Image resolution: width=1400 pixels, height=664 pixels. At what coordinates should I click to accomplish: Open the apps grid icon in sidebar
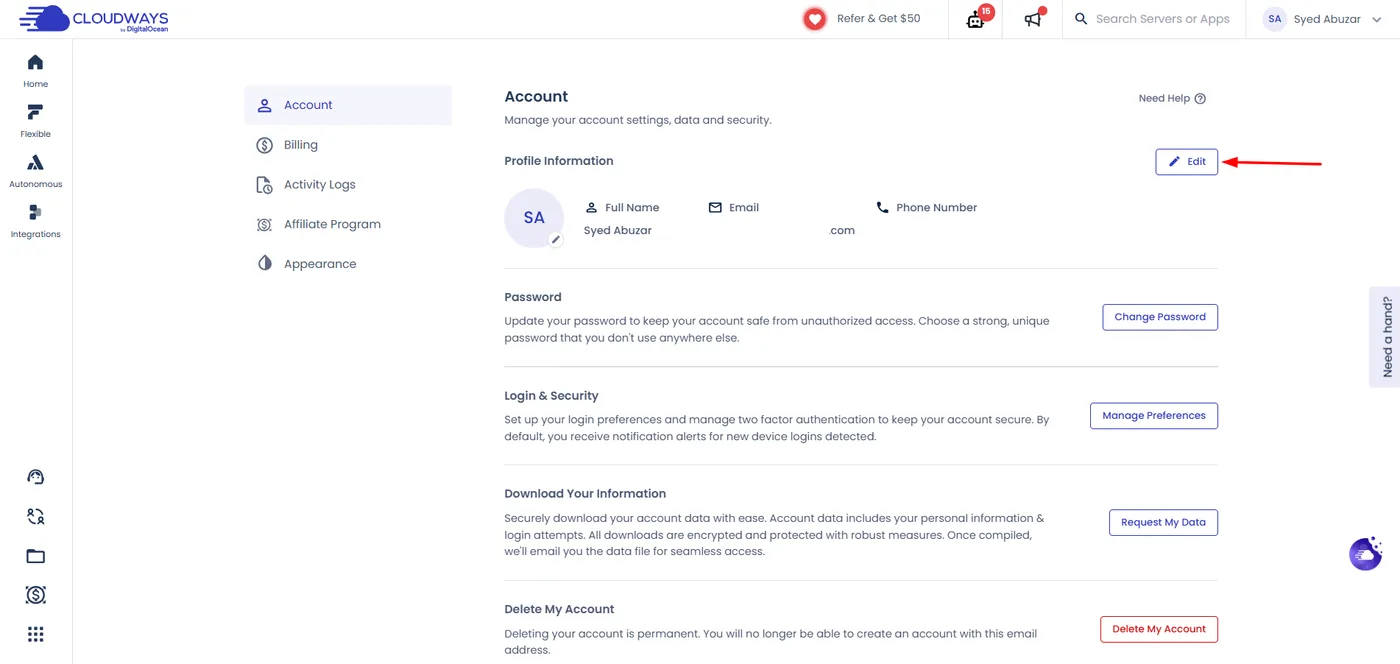pos(36,634)
